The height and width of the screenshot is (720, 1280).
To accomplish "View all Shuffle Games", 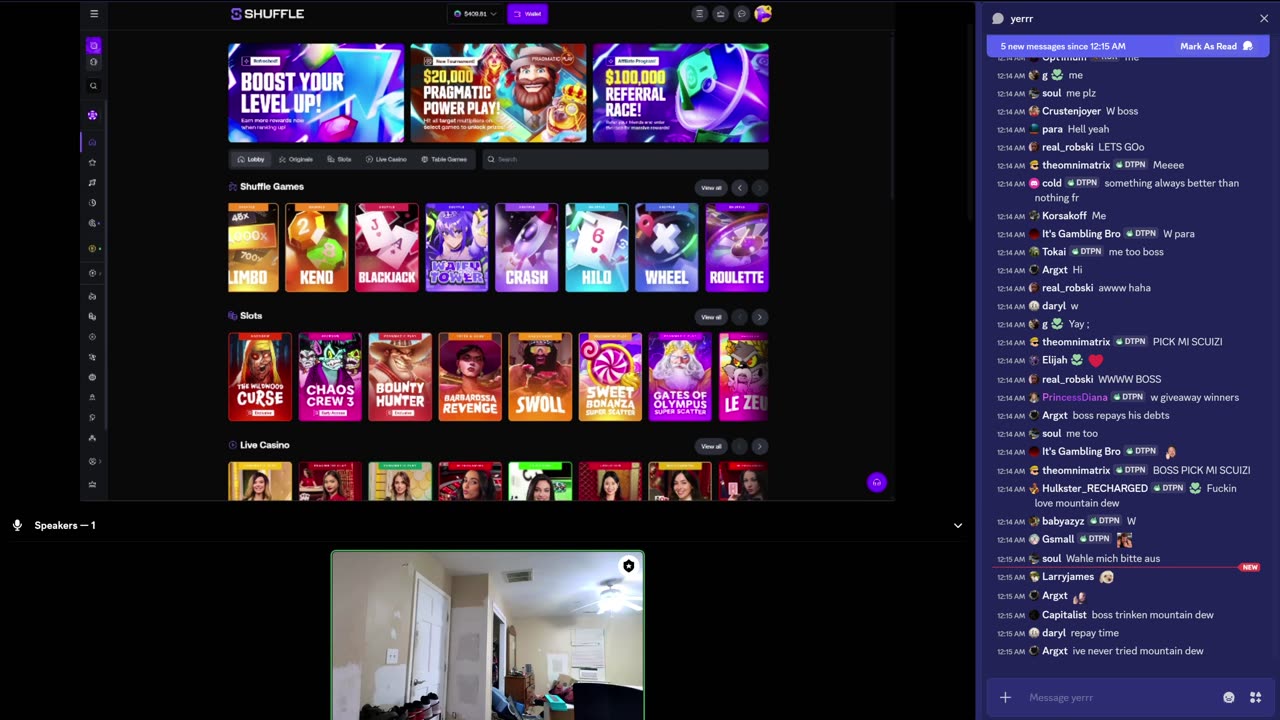I will [711, 188].
